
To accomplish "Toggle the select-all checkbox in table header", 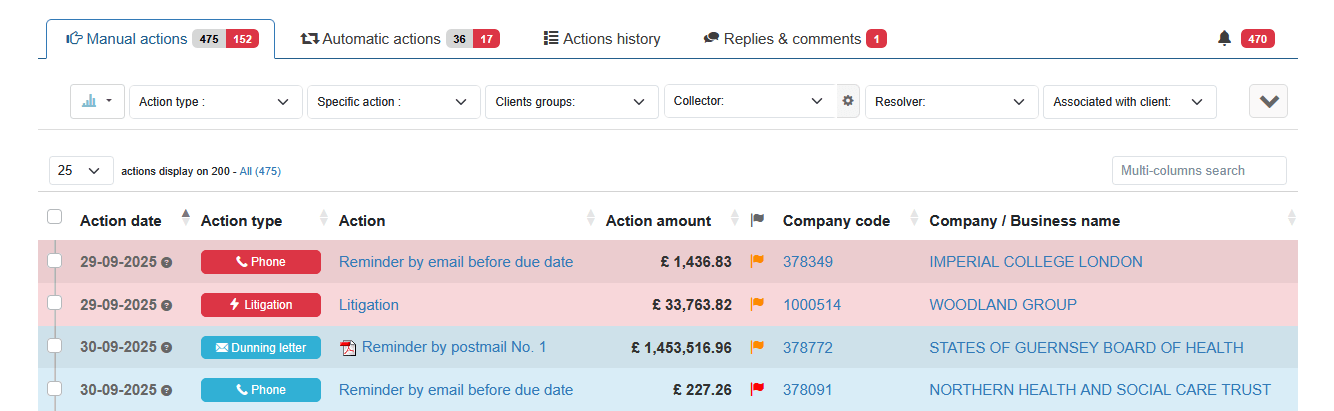I will point(55,217).
